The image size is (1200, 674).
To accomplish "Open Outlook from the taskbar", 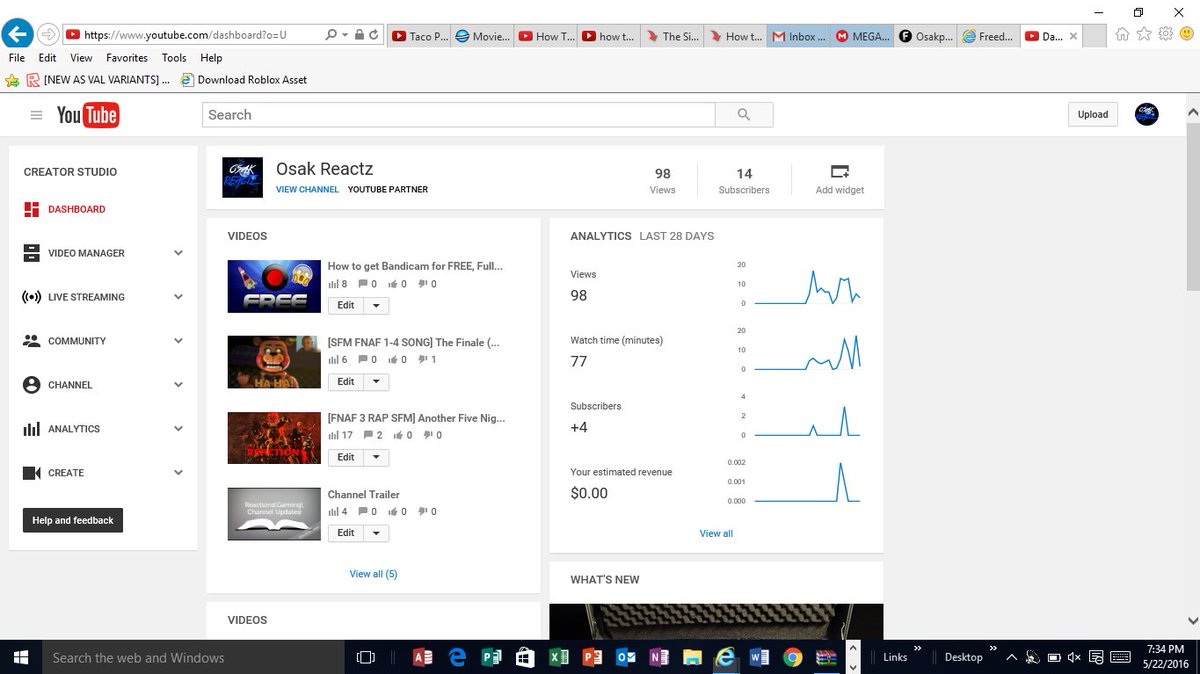I will [626, 657].
